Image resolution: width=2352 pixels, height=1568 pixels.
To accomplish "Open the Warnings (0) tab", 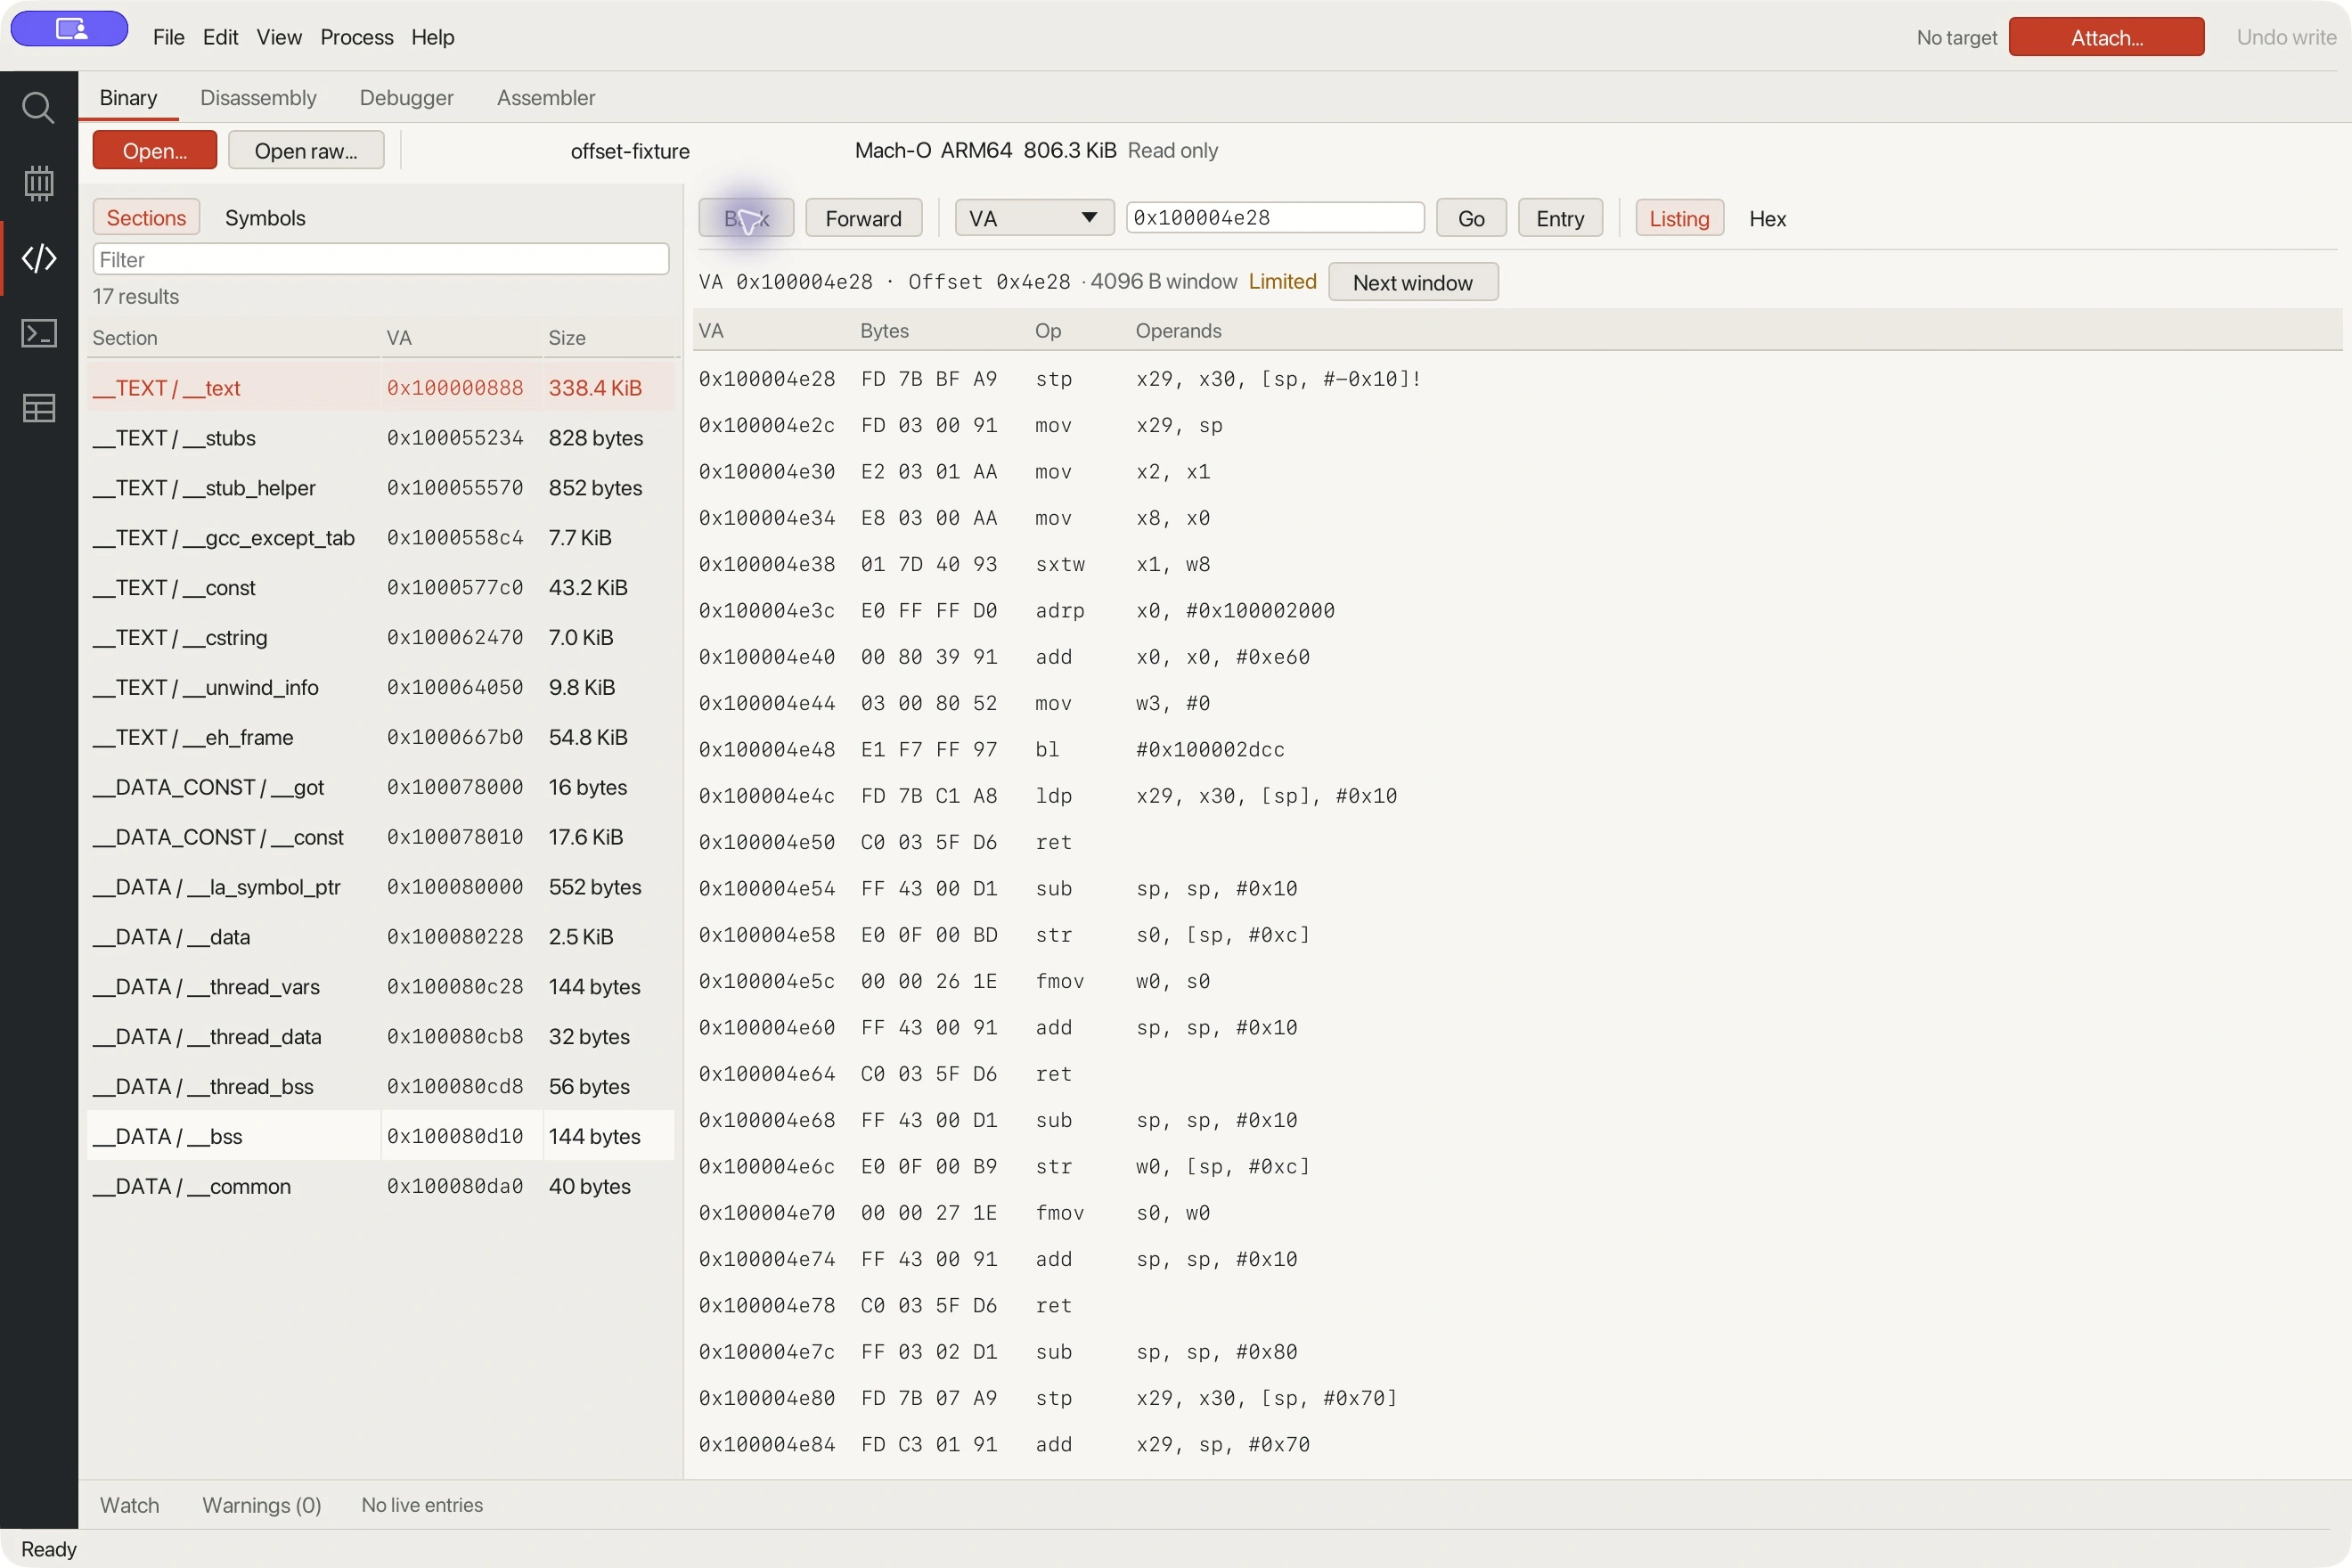I will click(x=262, y=1505).
